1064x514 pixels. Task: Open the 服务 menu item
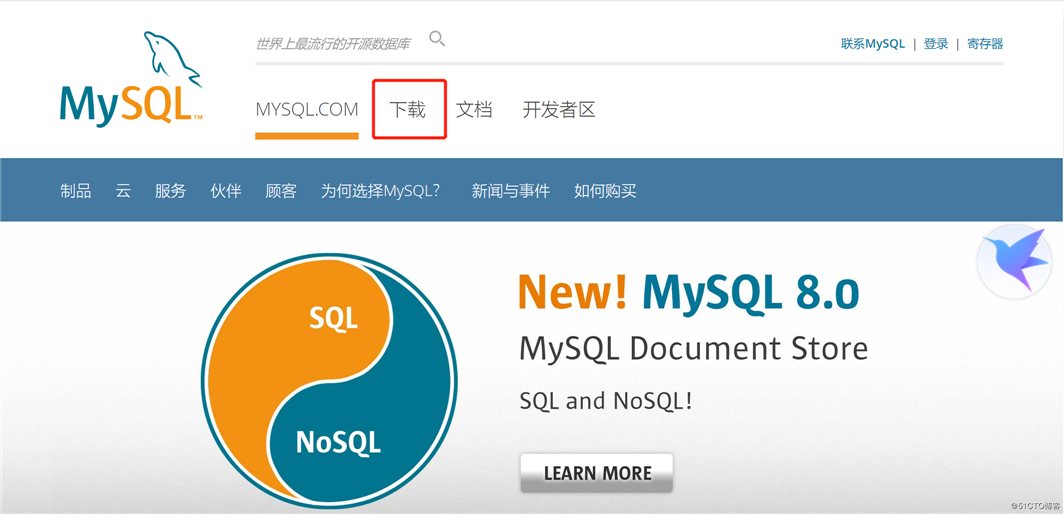[x=170, y=191]
